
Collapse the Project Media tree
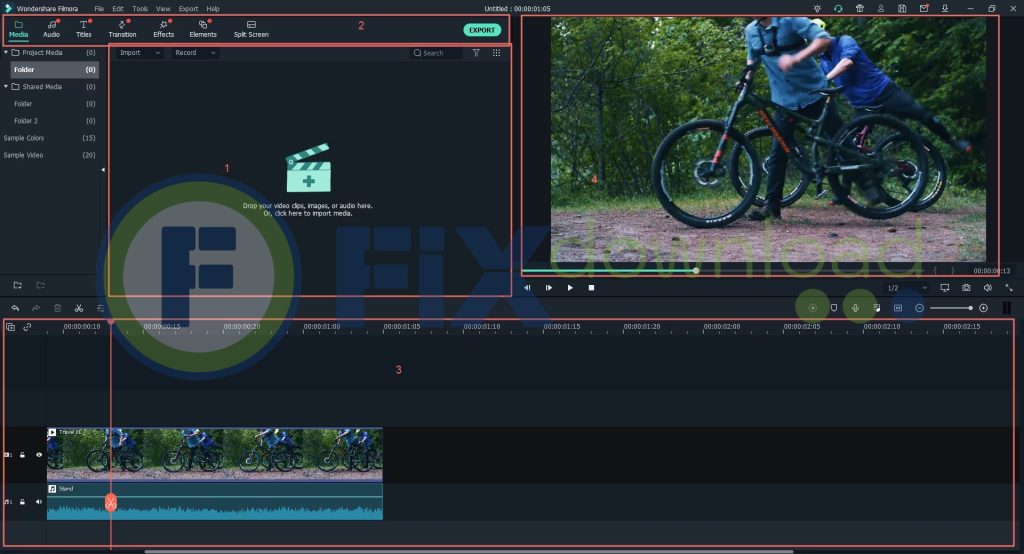click(5, 52)
